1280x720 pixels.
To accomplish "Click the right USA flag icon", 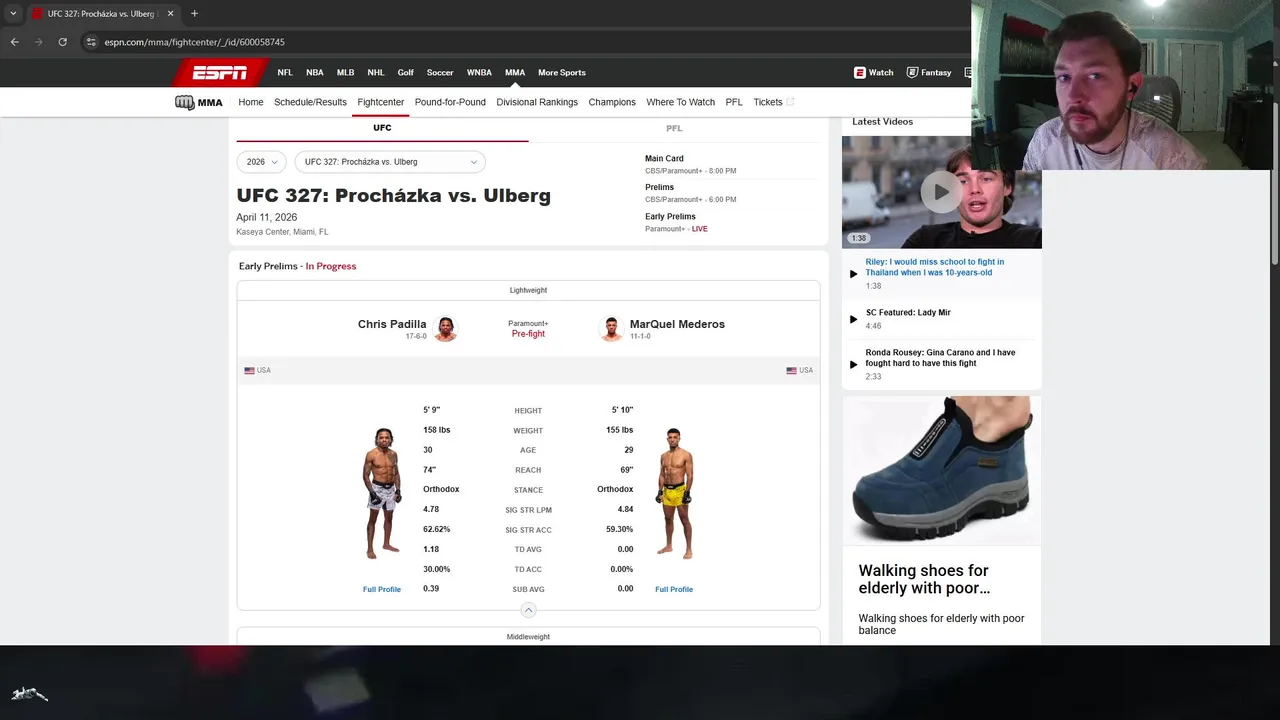I will coord(791,370).
